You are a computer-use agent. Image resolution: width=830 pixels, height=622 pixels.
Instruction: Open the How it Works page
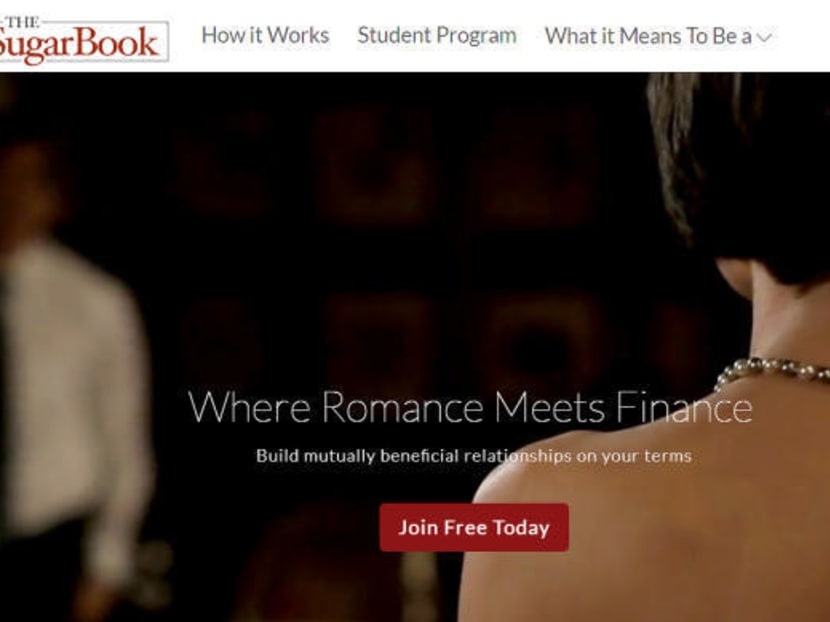tap(265, 35)
